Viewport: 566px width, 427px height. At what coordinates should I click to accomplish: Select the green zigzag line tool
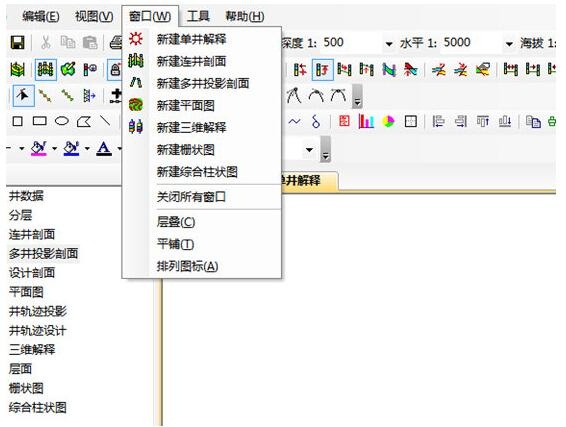coord(68,96)
